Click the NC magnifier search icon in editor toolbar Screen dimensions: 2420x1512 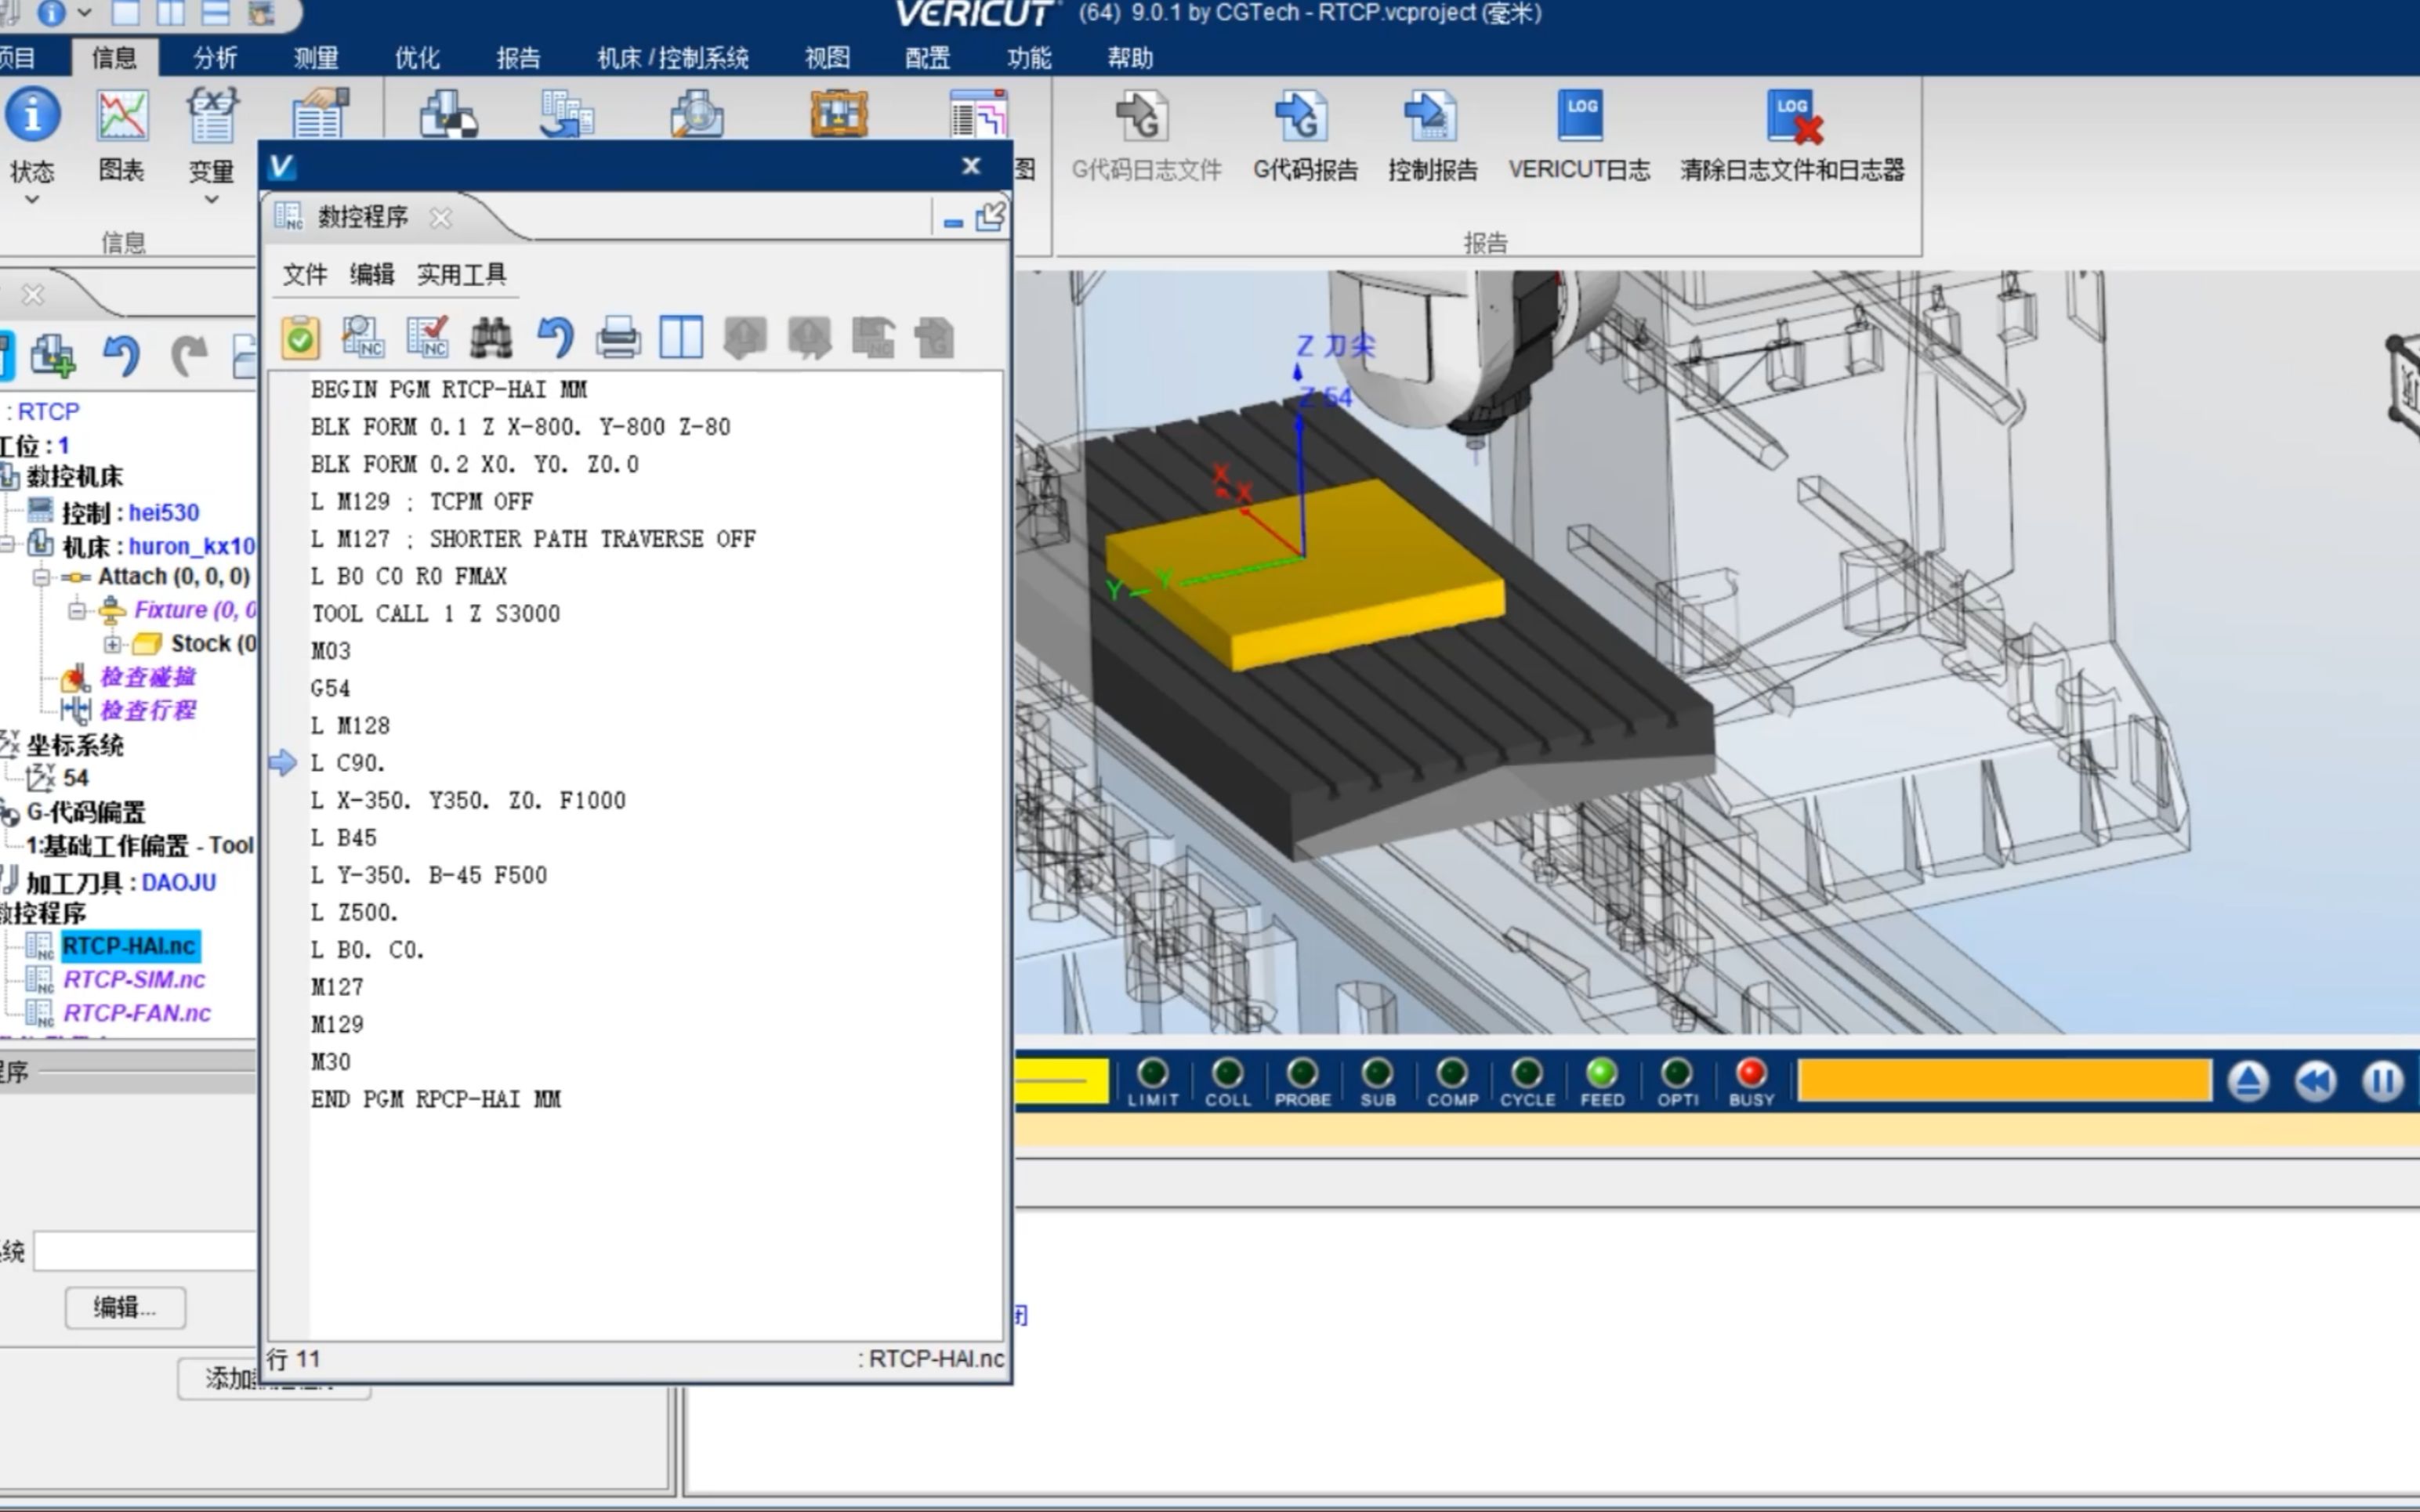pyautogui.click(x=363, y=338)
